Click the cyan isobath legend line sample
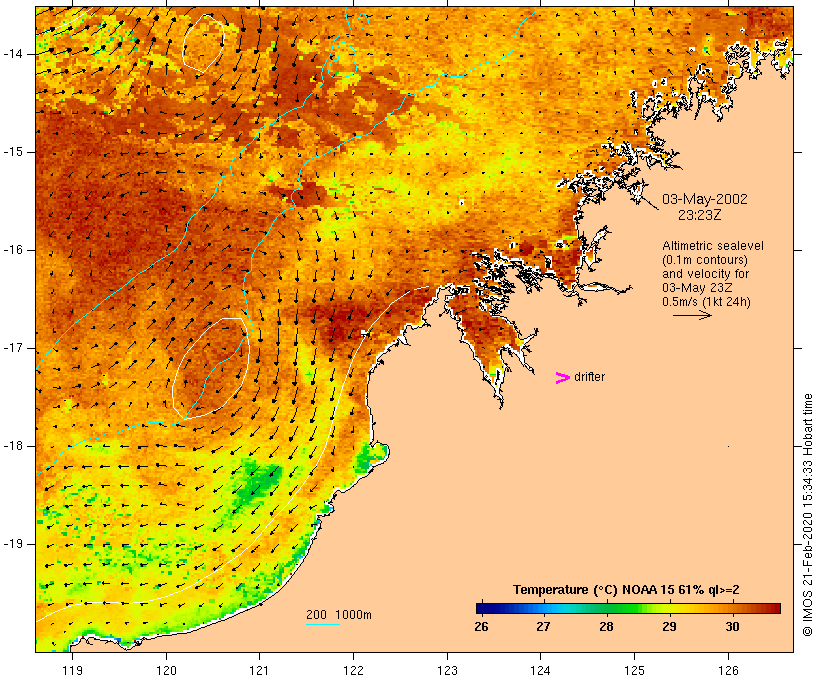 point(323,624)
